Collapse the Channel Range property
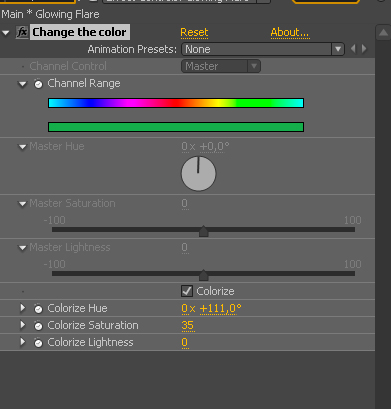Viewport: 391px width, 409px height. point(23,84)
